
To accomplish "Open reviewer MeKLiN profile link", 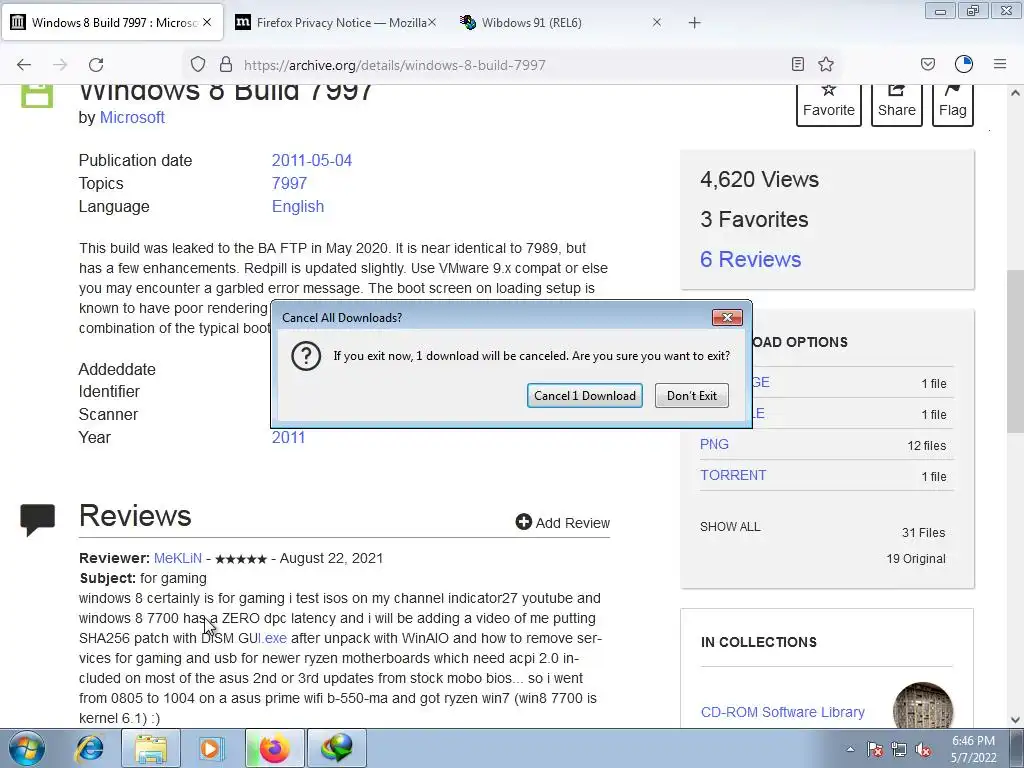I will (178, 558).
